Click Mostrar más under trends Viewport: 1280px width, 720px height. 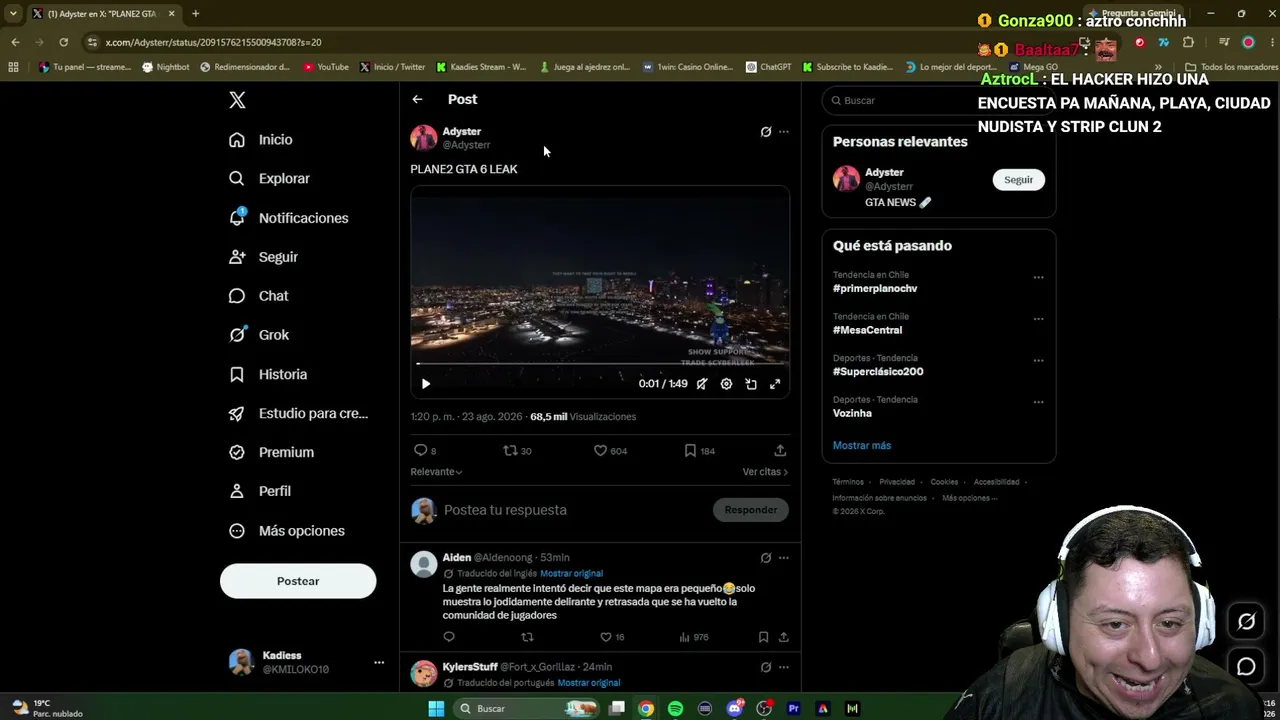(x=862, y=446)
